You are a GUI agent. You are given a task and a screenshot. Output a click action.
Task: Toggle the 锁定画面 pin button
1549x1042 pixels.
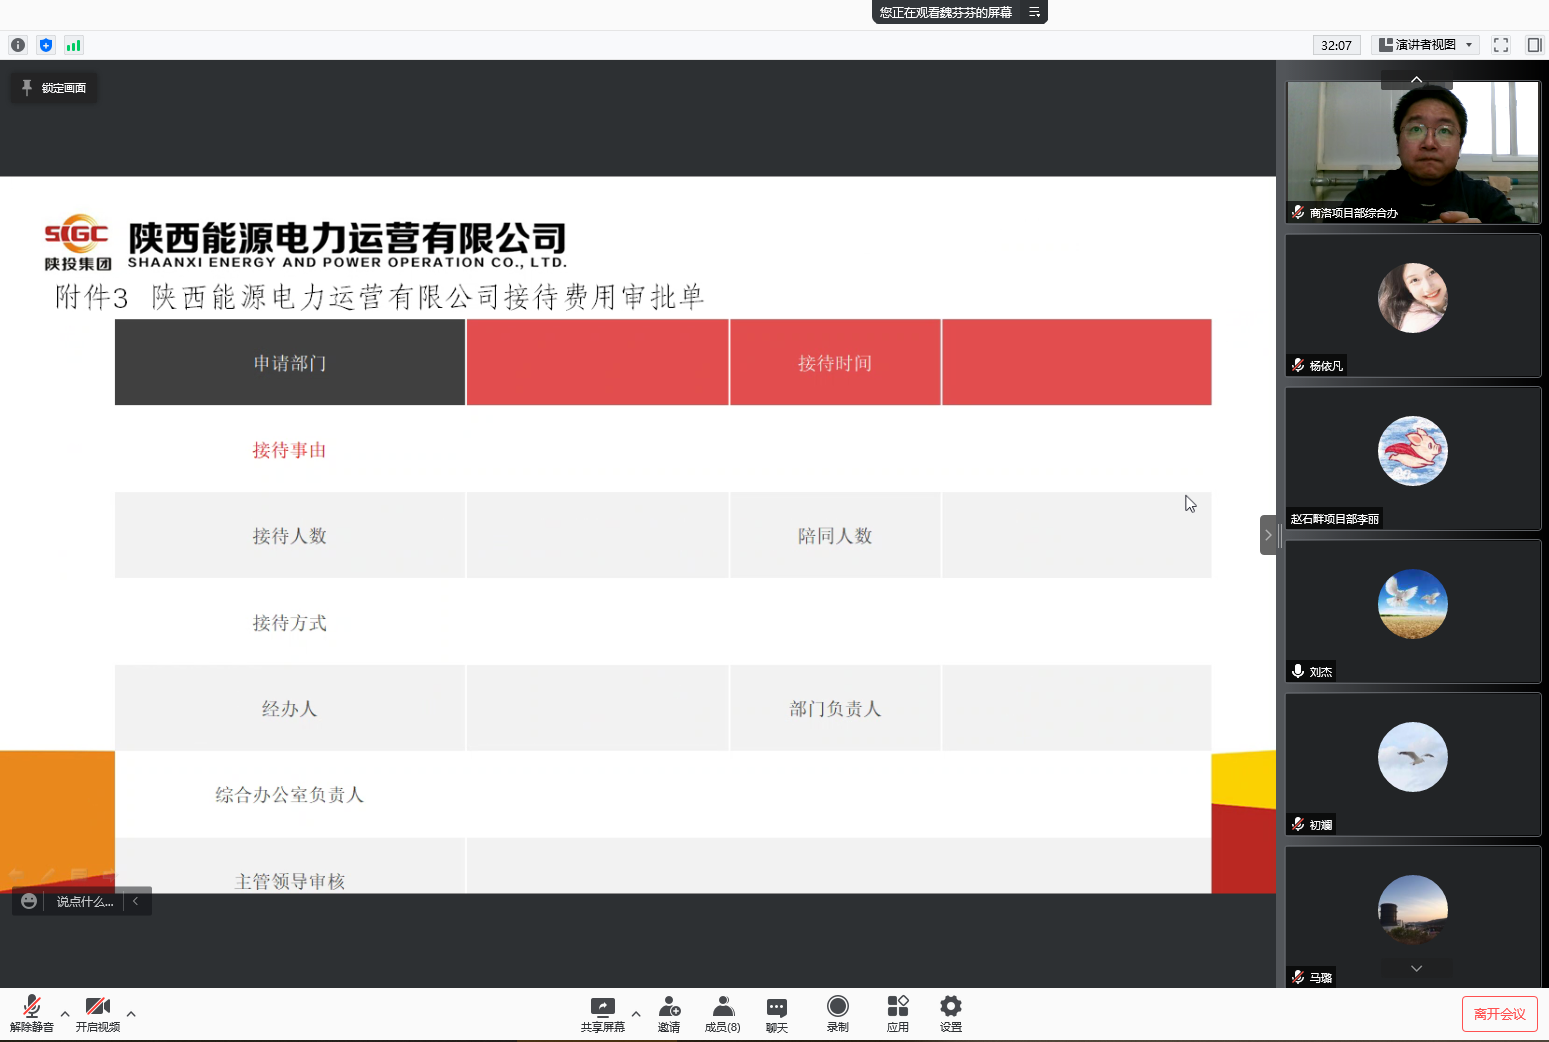coord(55,88)
